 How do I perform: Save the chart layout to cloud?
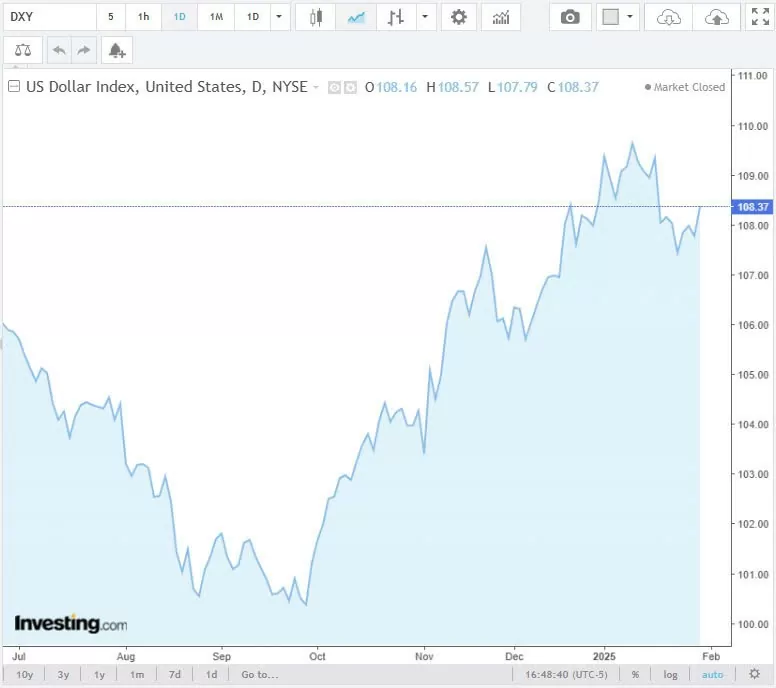click(x=716, y=17)
